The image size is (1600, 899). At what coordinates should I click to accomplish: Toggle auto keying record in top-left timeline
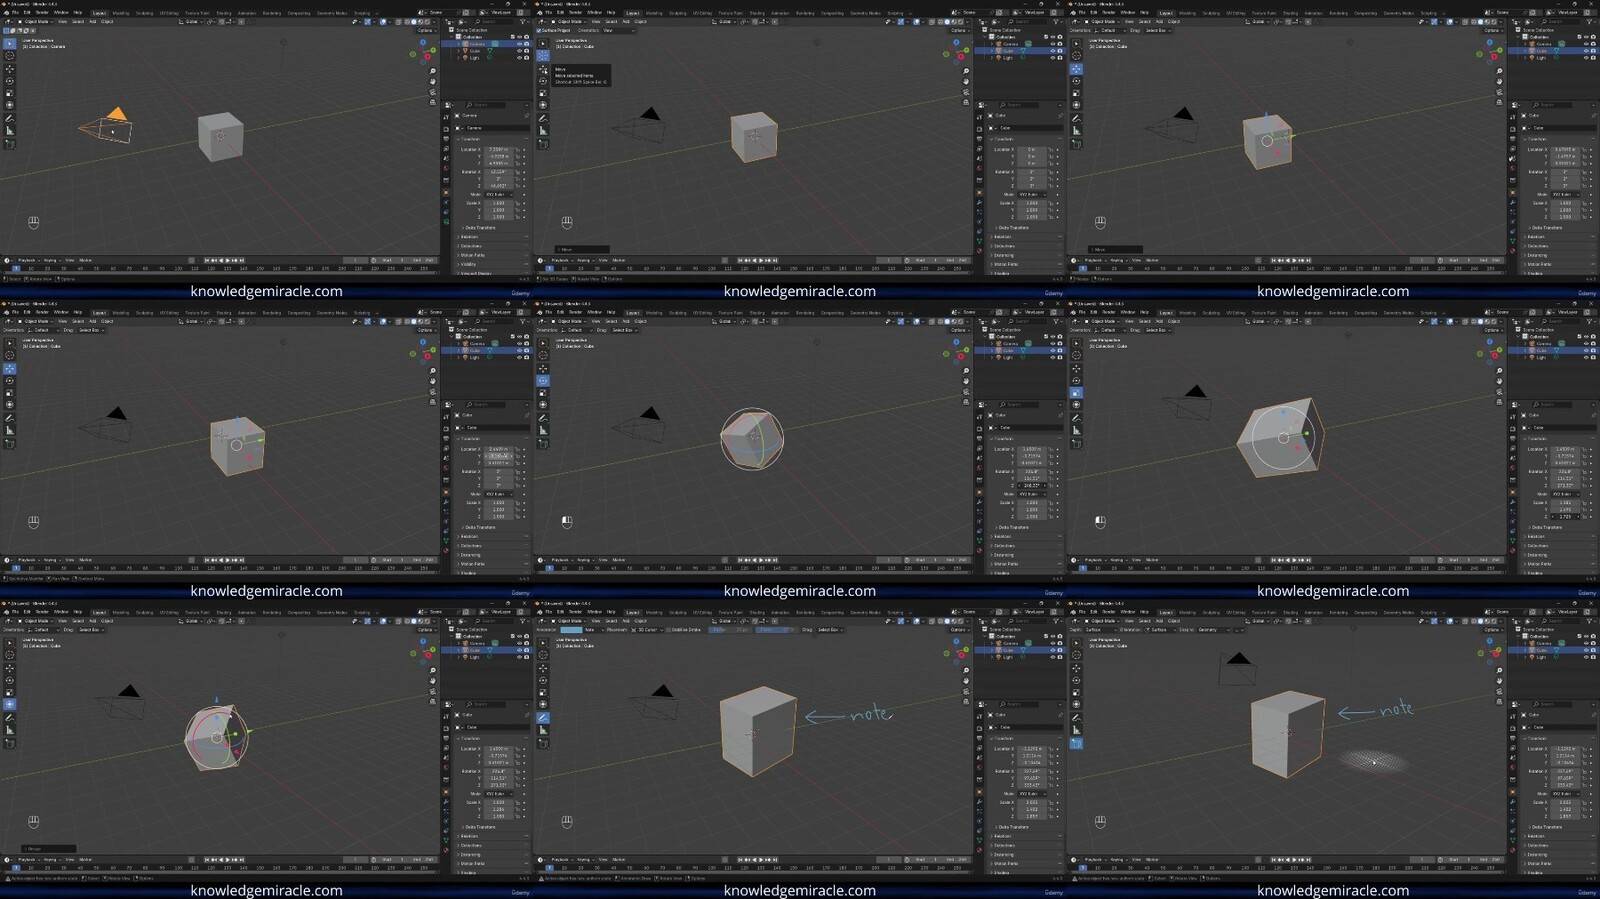coord(192,260)
